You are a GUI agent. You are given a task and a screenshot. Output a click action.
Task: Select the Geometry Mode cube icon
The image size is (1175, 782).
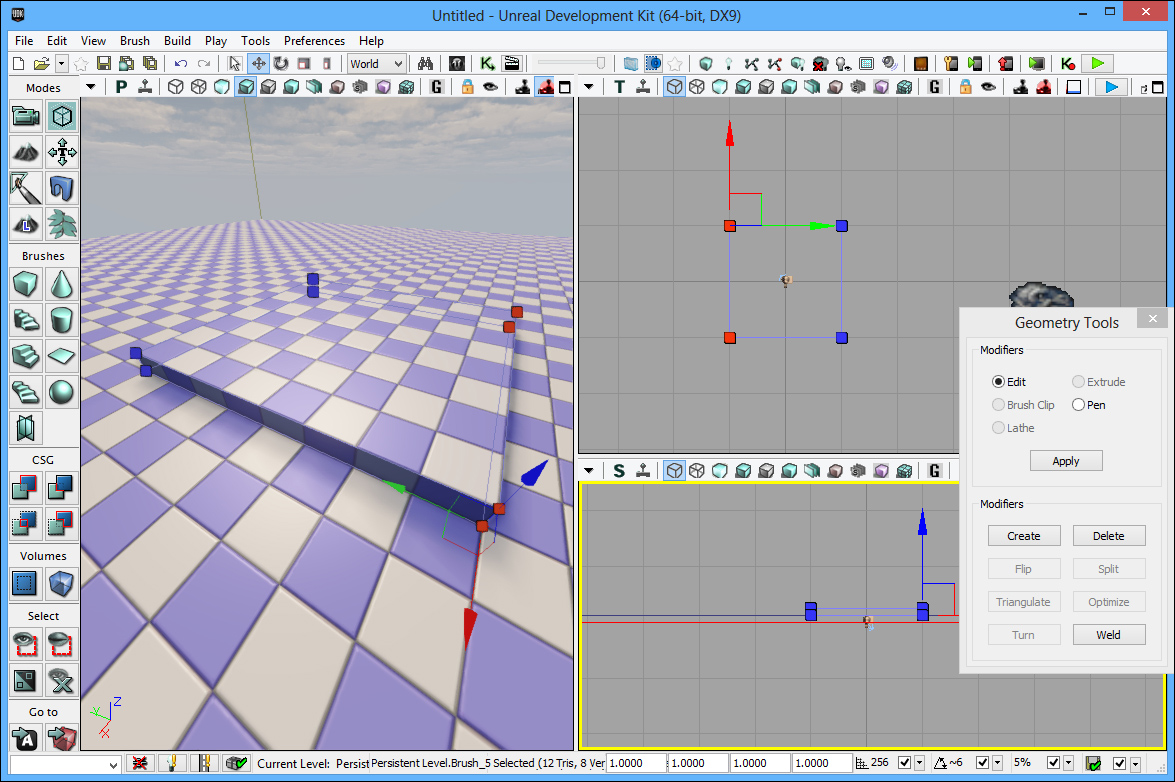click(x=62, y=117)
